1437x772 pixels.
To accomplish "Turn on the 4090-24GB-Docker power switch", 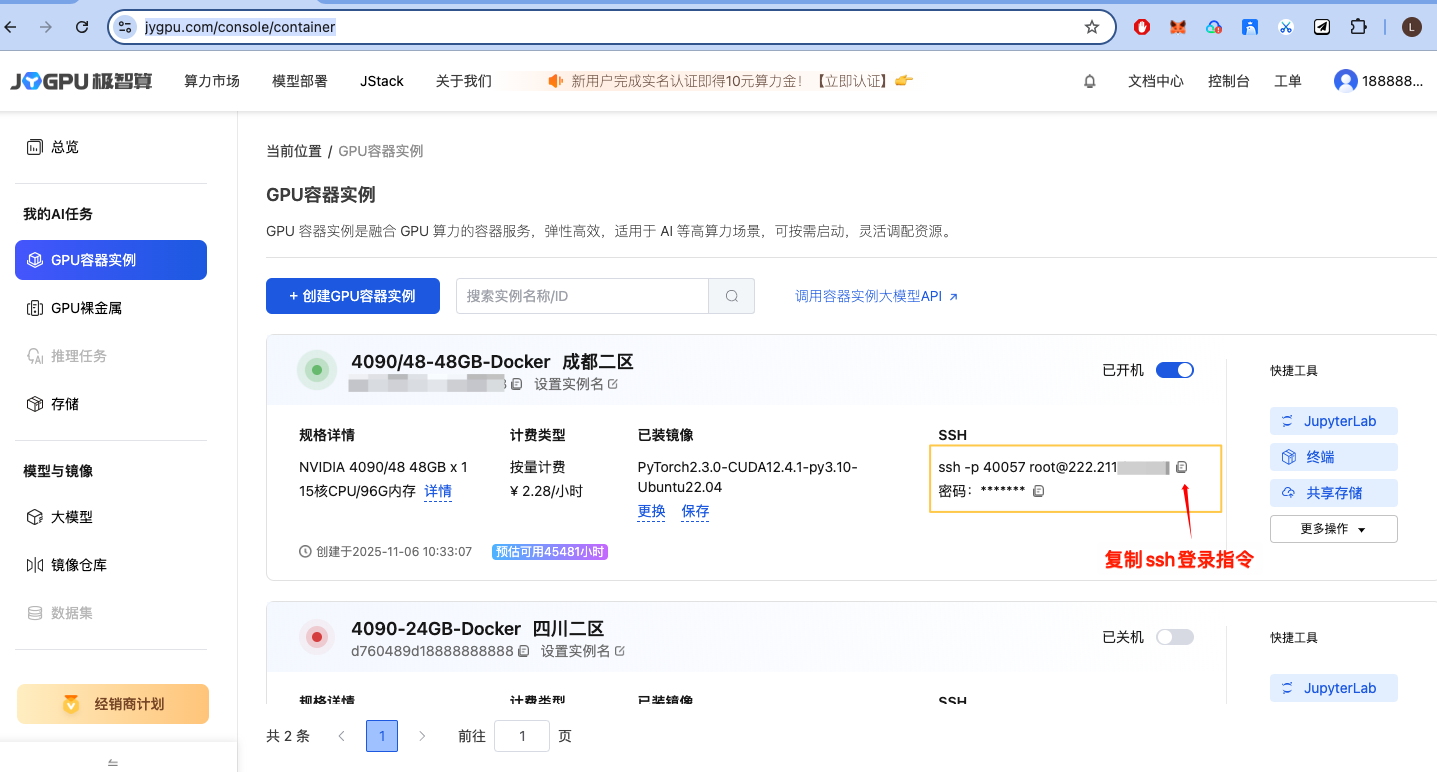I will 1174,637.
